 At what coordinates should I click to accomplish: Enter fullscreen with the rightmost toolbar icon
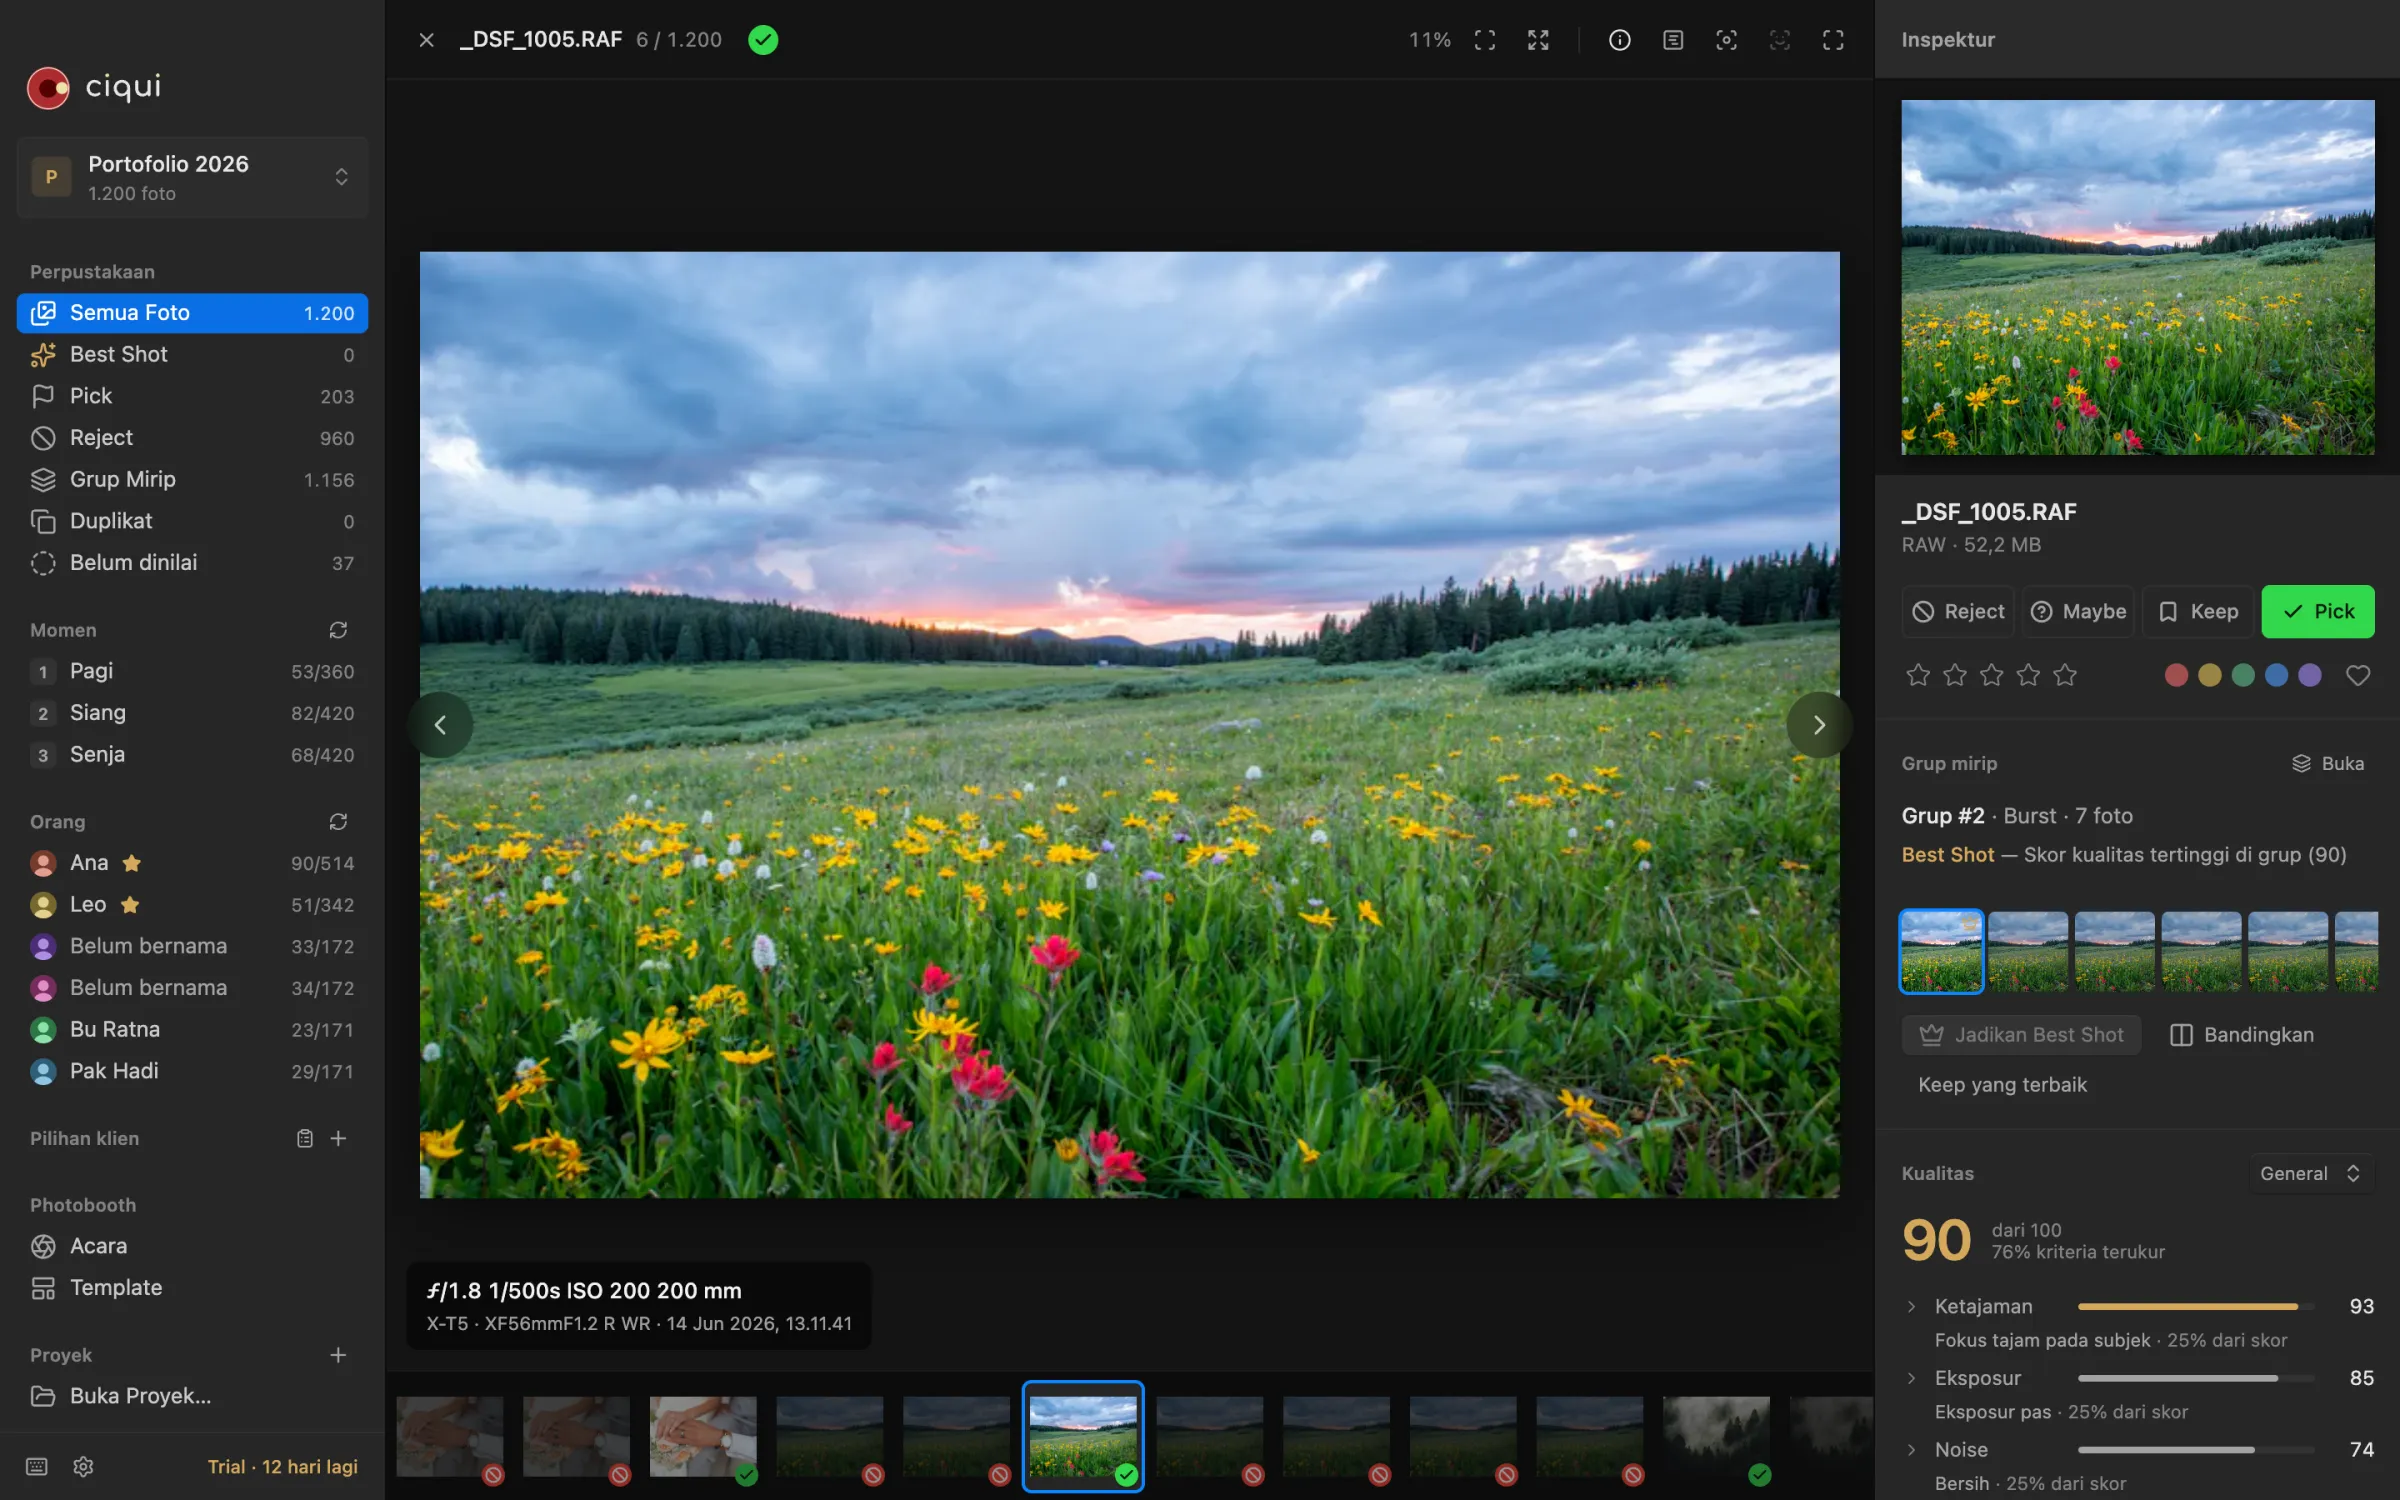pyautogui.click(x=1833, y=40)
